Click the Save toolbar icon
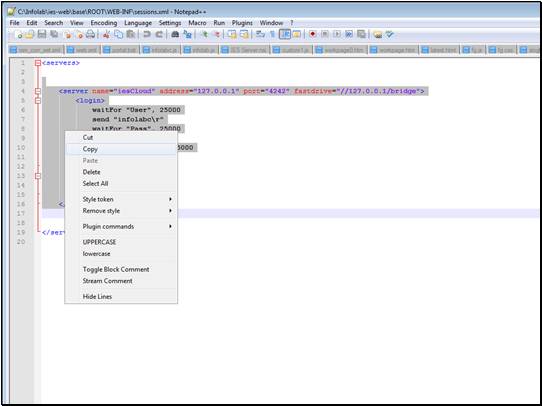This screenshot has width=542, height=406. 42,35
